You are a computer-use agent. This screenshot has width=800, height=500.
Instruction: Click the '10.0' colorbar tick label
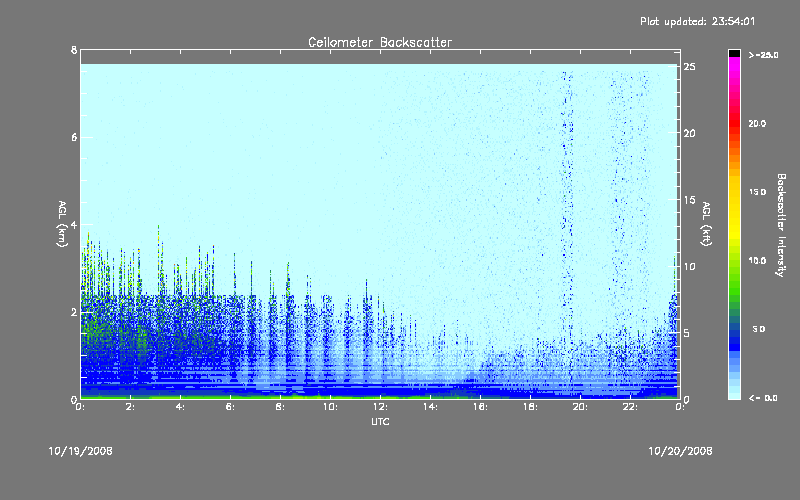[757, 261]
